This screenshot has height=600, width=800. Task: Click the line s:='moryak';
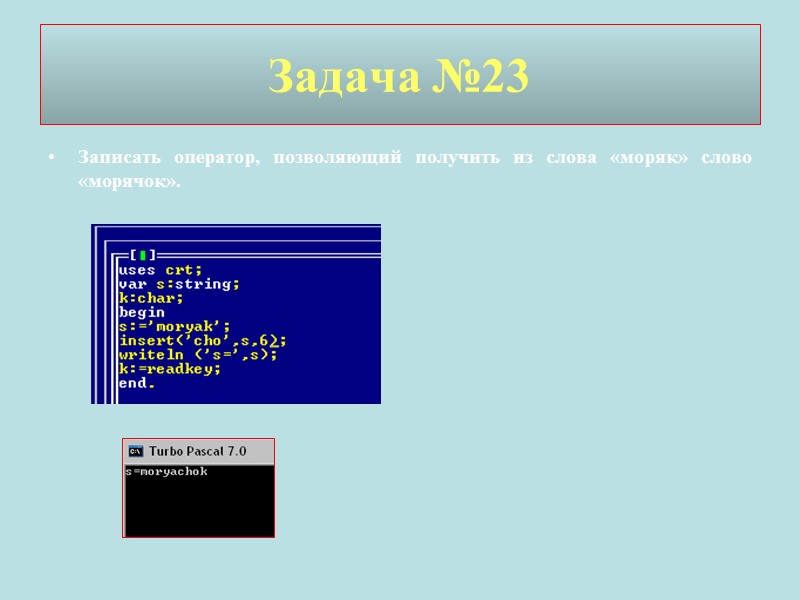174,327
